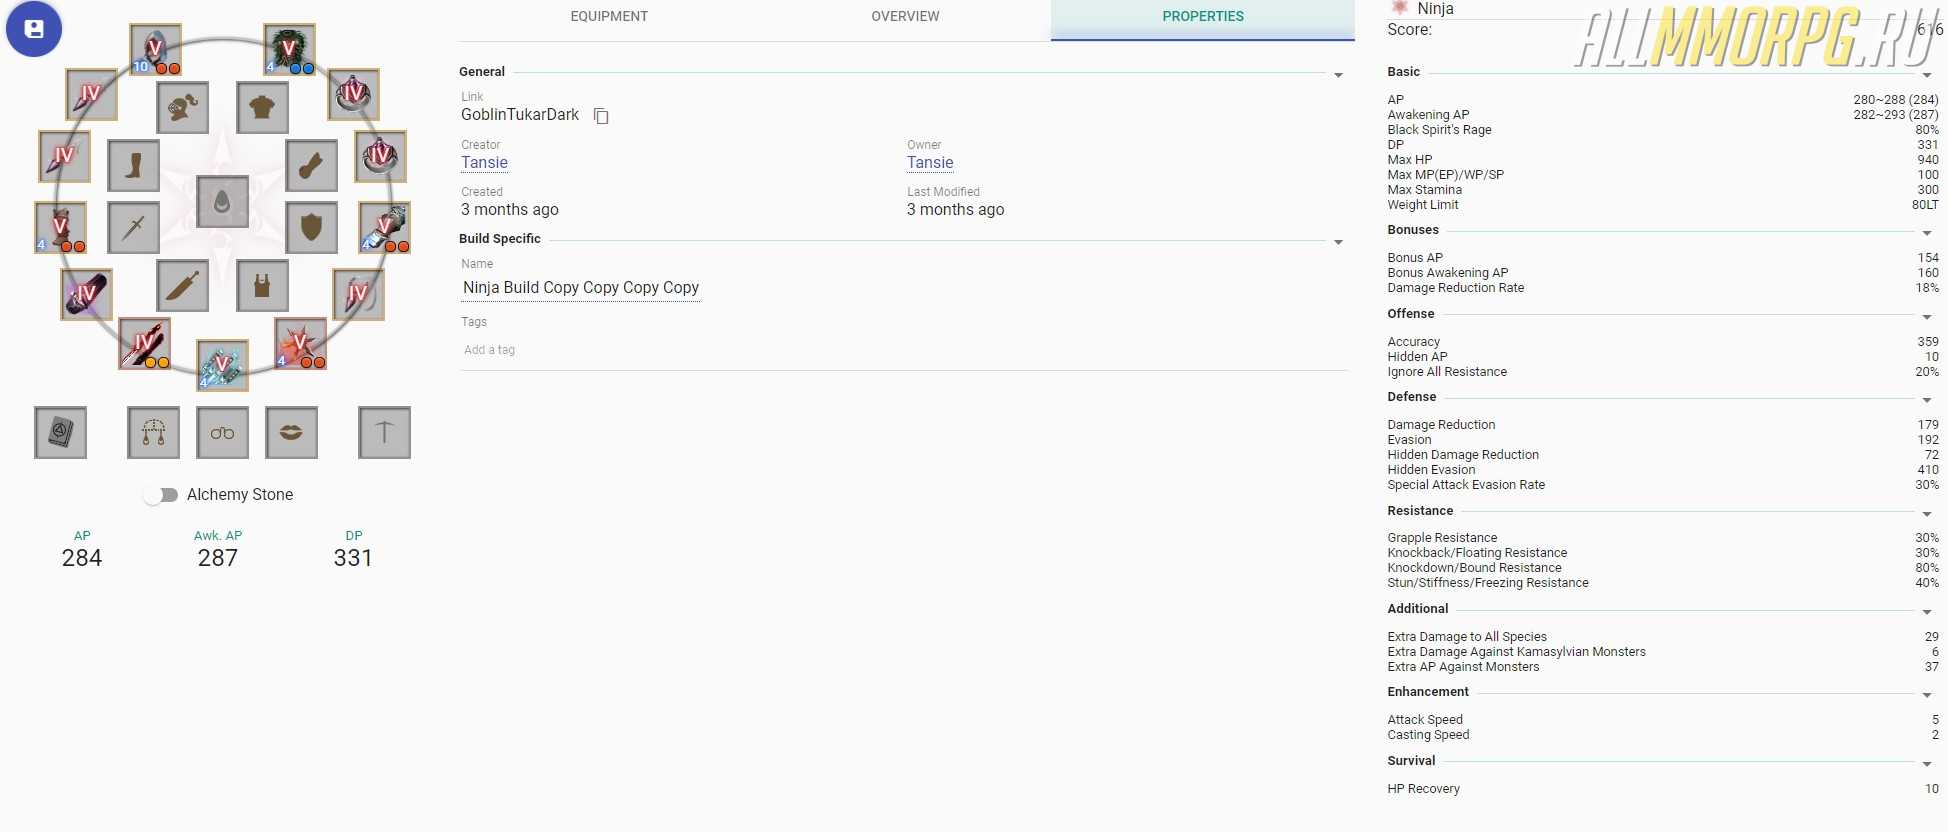1948x832 pixels.
Task: Open the book item slot
Action: (x=60, y=432)
